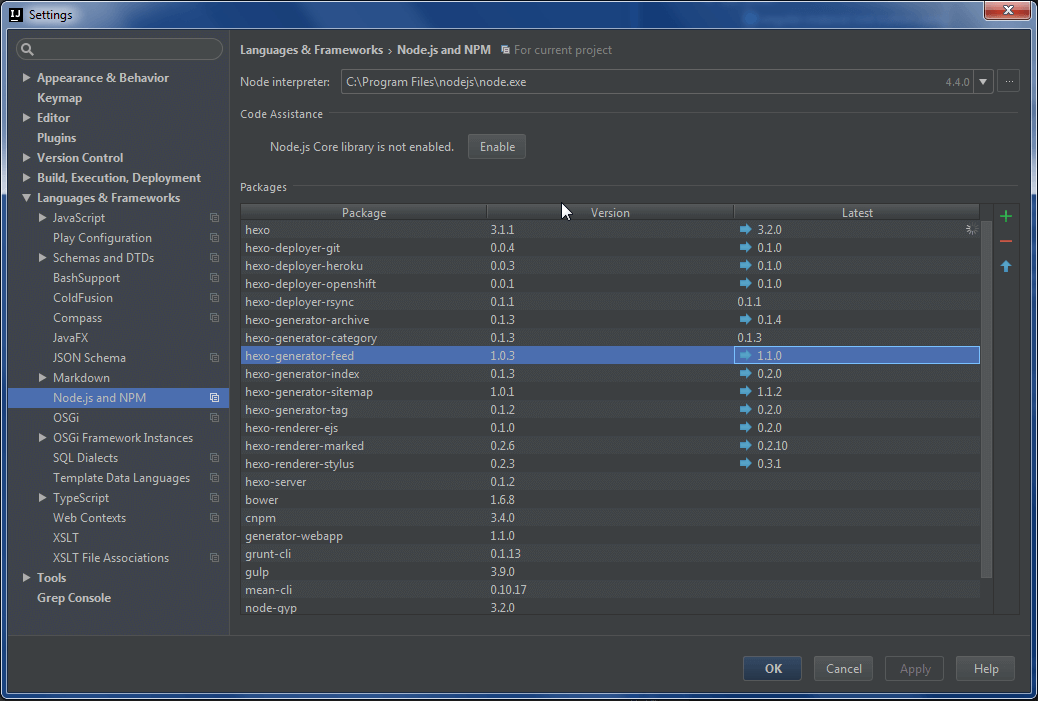The width and height of the screenshot is (1038, 701).
Task: Expand Build, Execution, Deployment section
Action: pyautogui.click(x=26, y=177)
